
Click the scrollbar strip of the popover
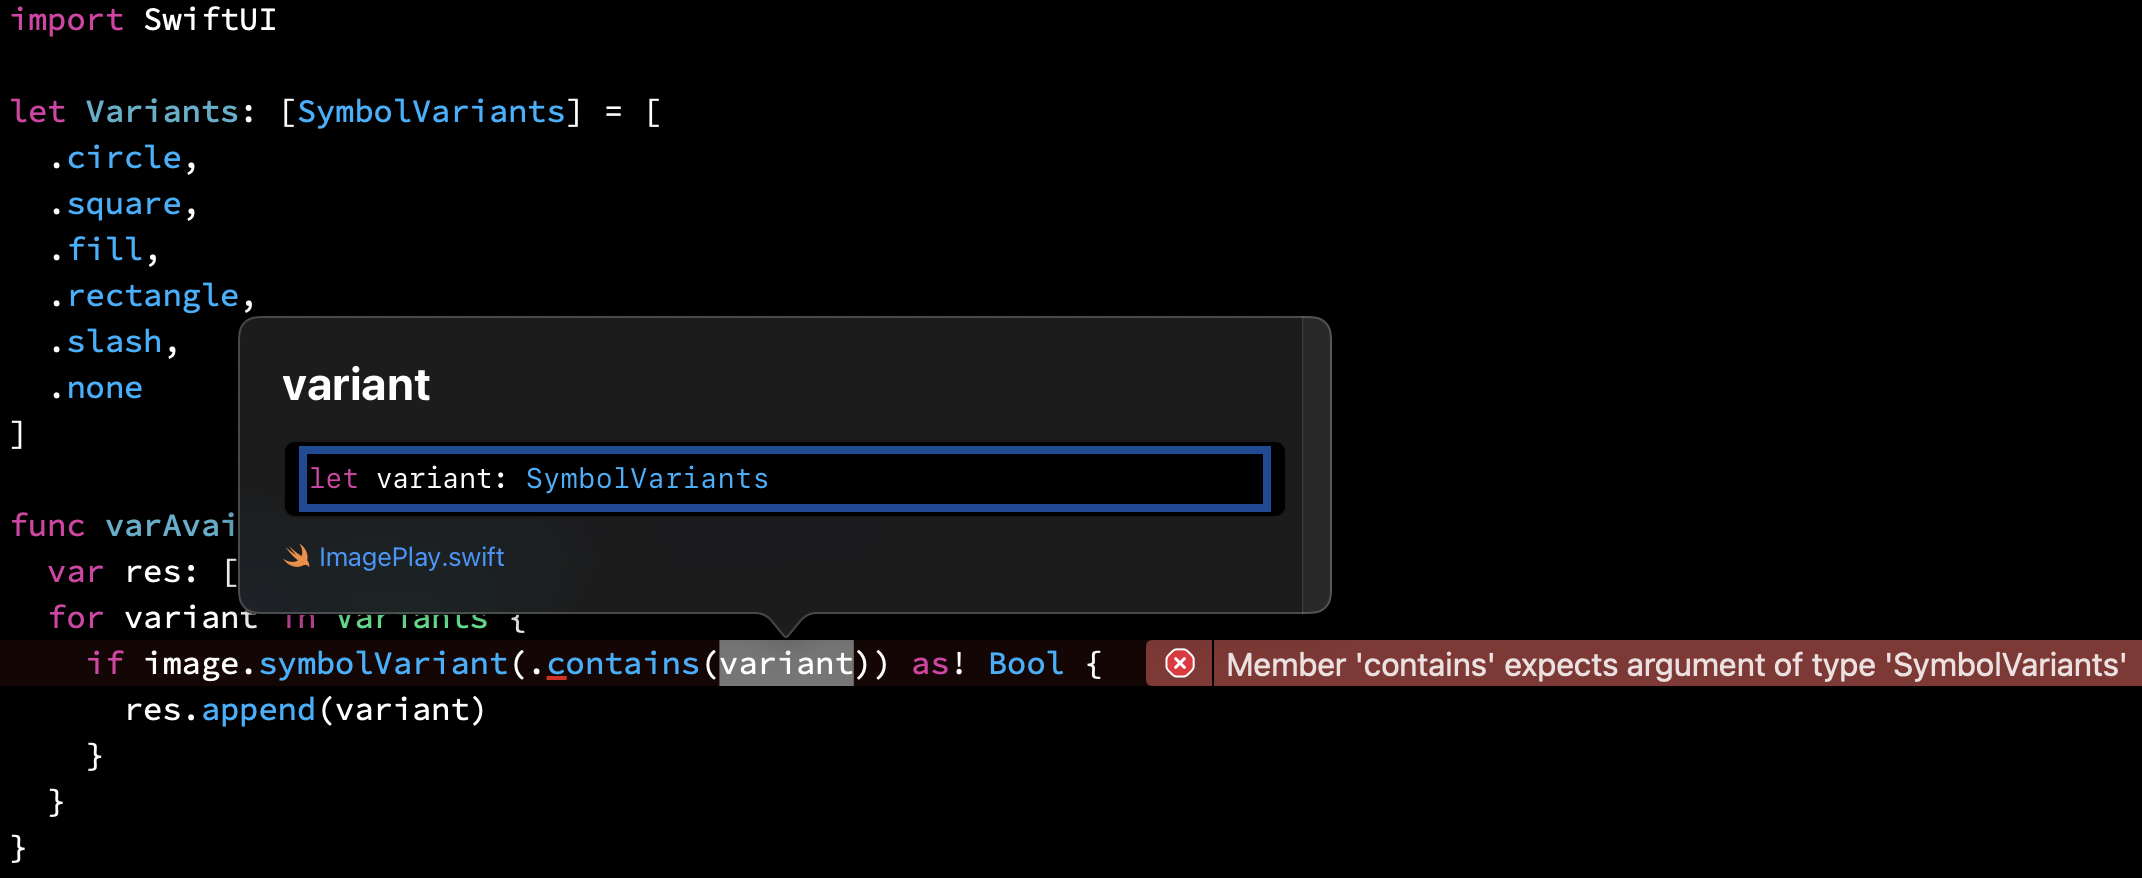coord(1316,465)
